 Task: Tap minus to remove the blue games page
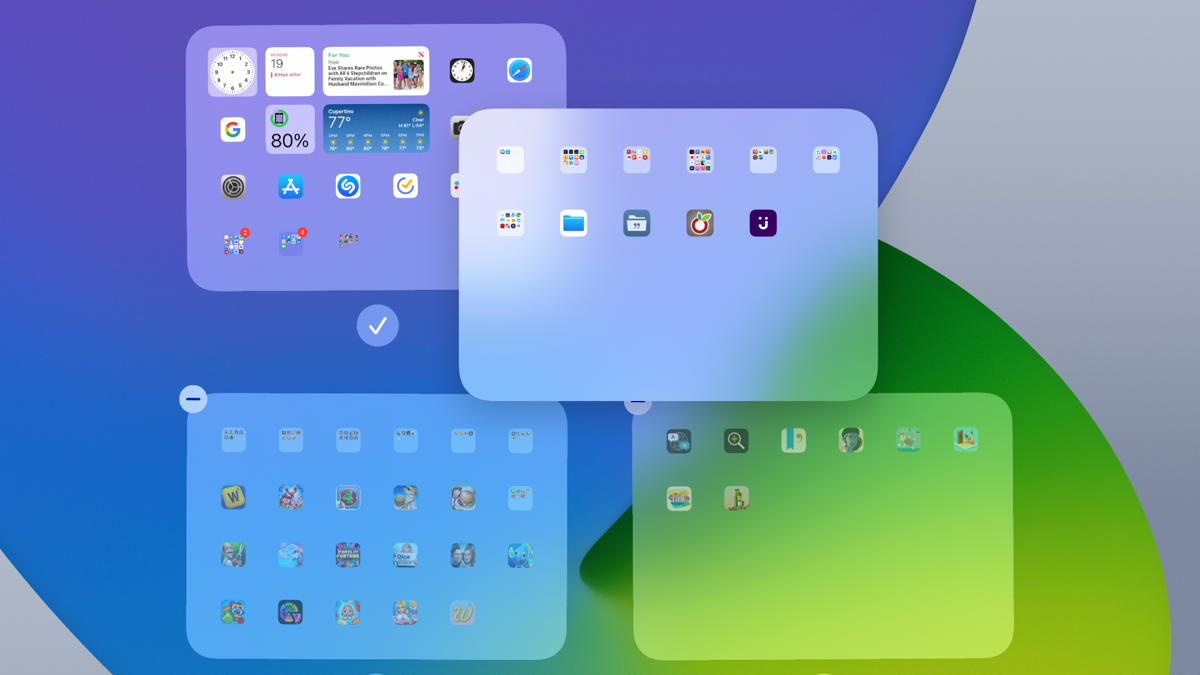[x=193, y=398]
